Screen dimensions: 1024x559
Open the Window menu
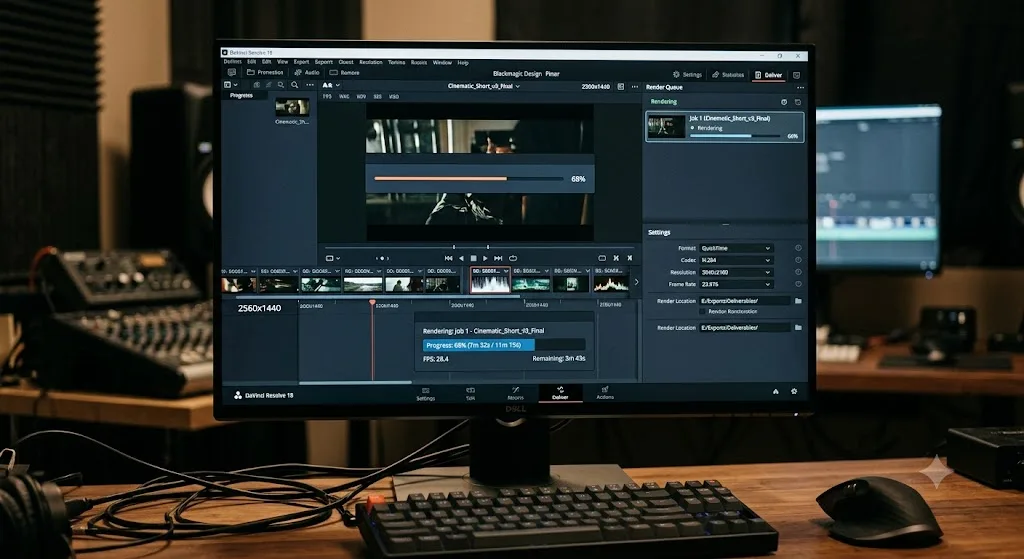[442, 63]
